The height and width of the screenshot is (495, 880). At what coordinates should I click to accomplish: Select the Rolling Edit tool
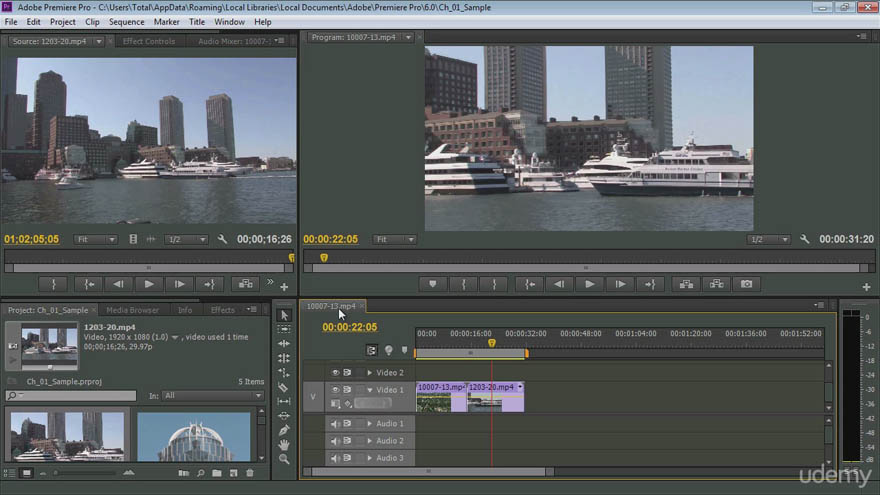pyautogui.click(x=284, y=358)
